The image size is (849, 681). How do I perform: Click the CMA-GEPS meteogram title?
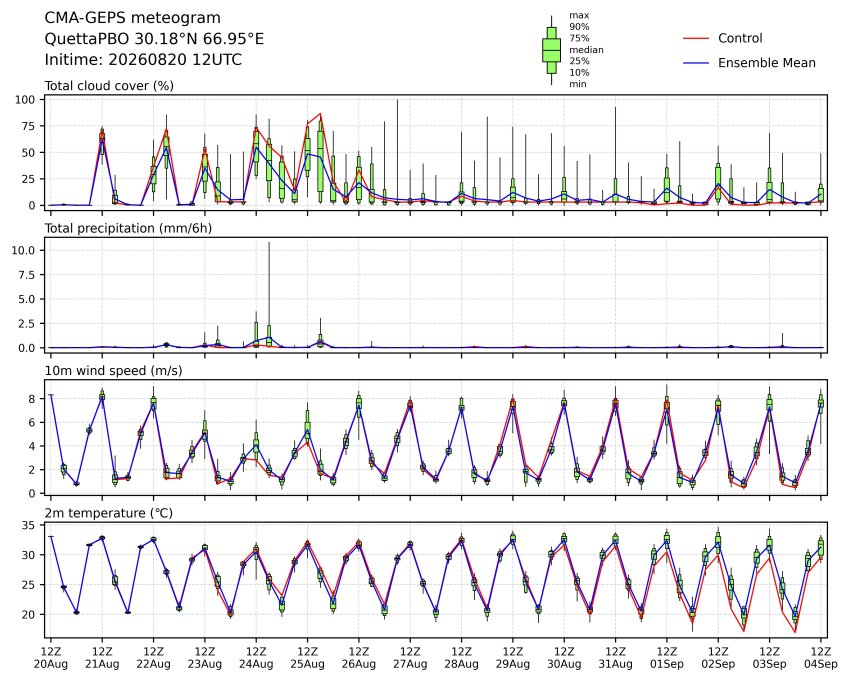tap(133, 18)
